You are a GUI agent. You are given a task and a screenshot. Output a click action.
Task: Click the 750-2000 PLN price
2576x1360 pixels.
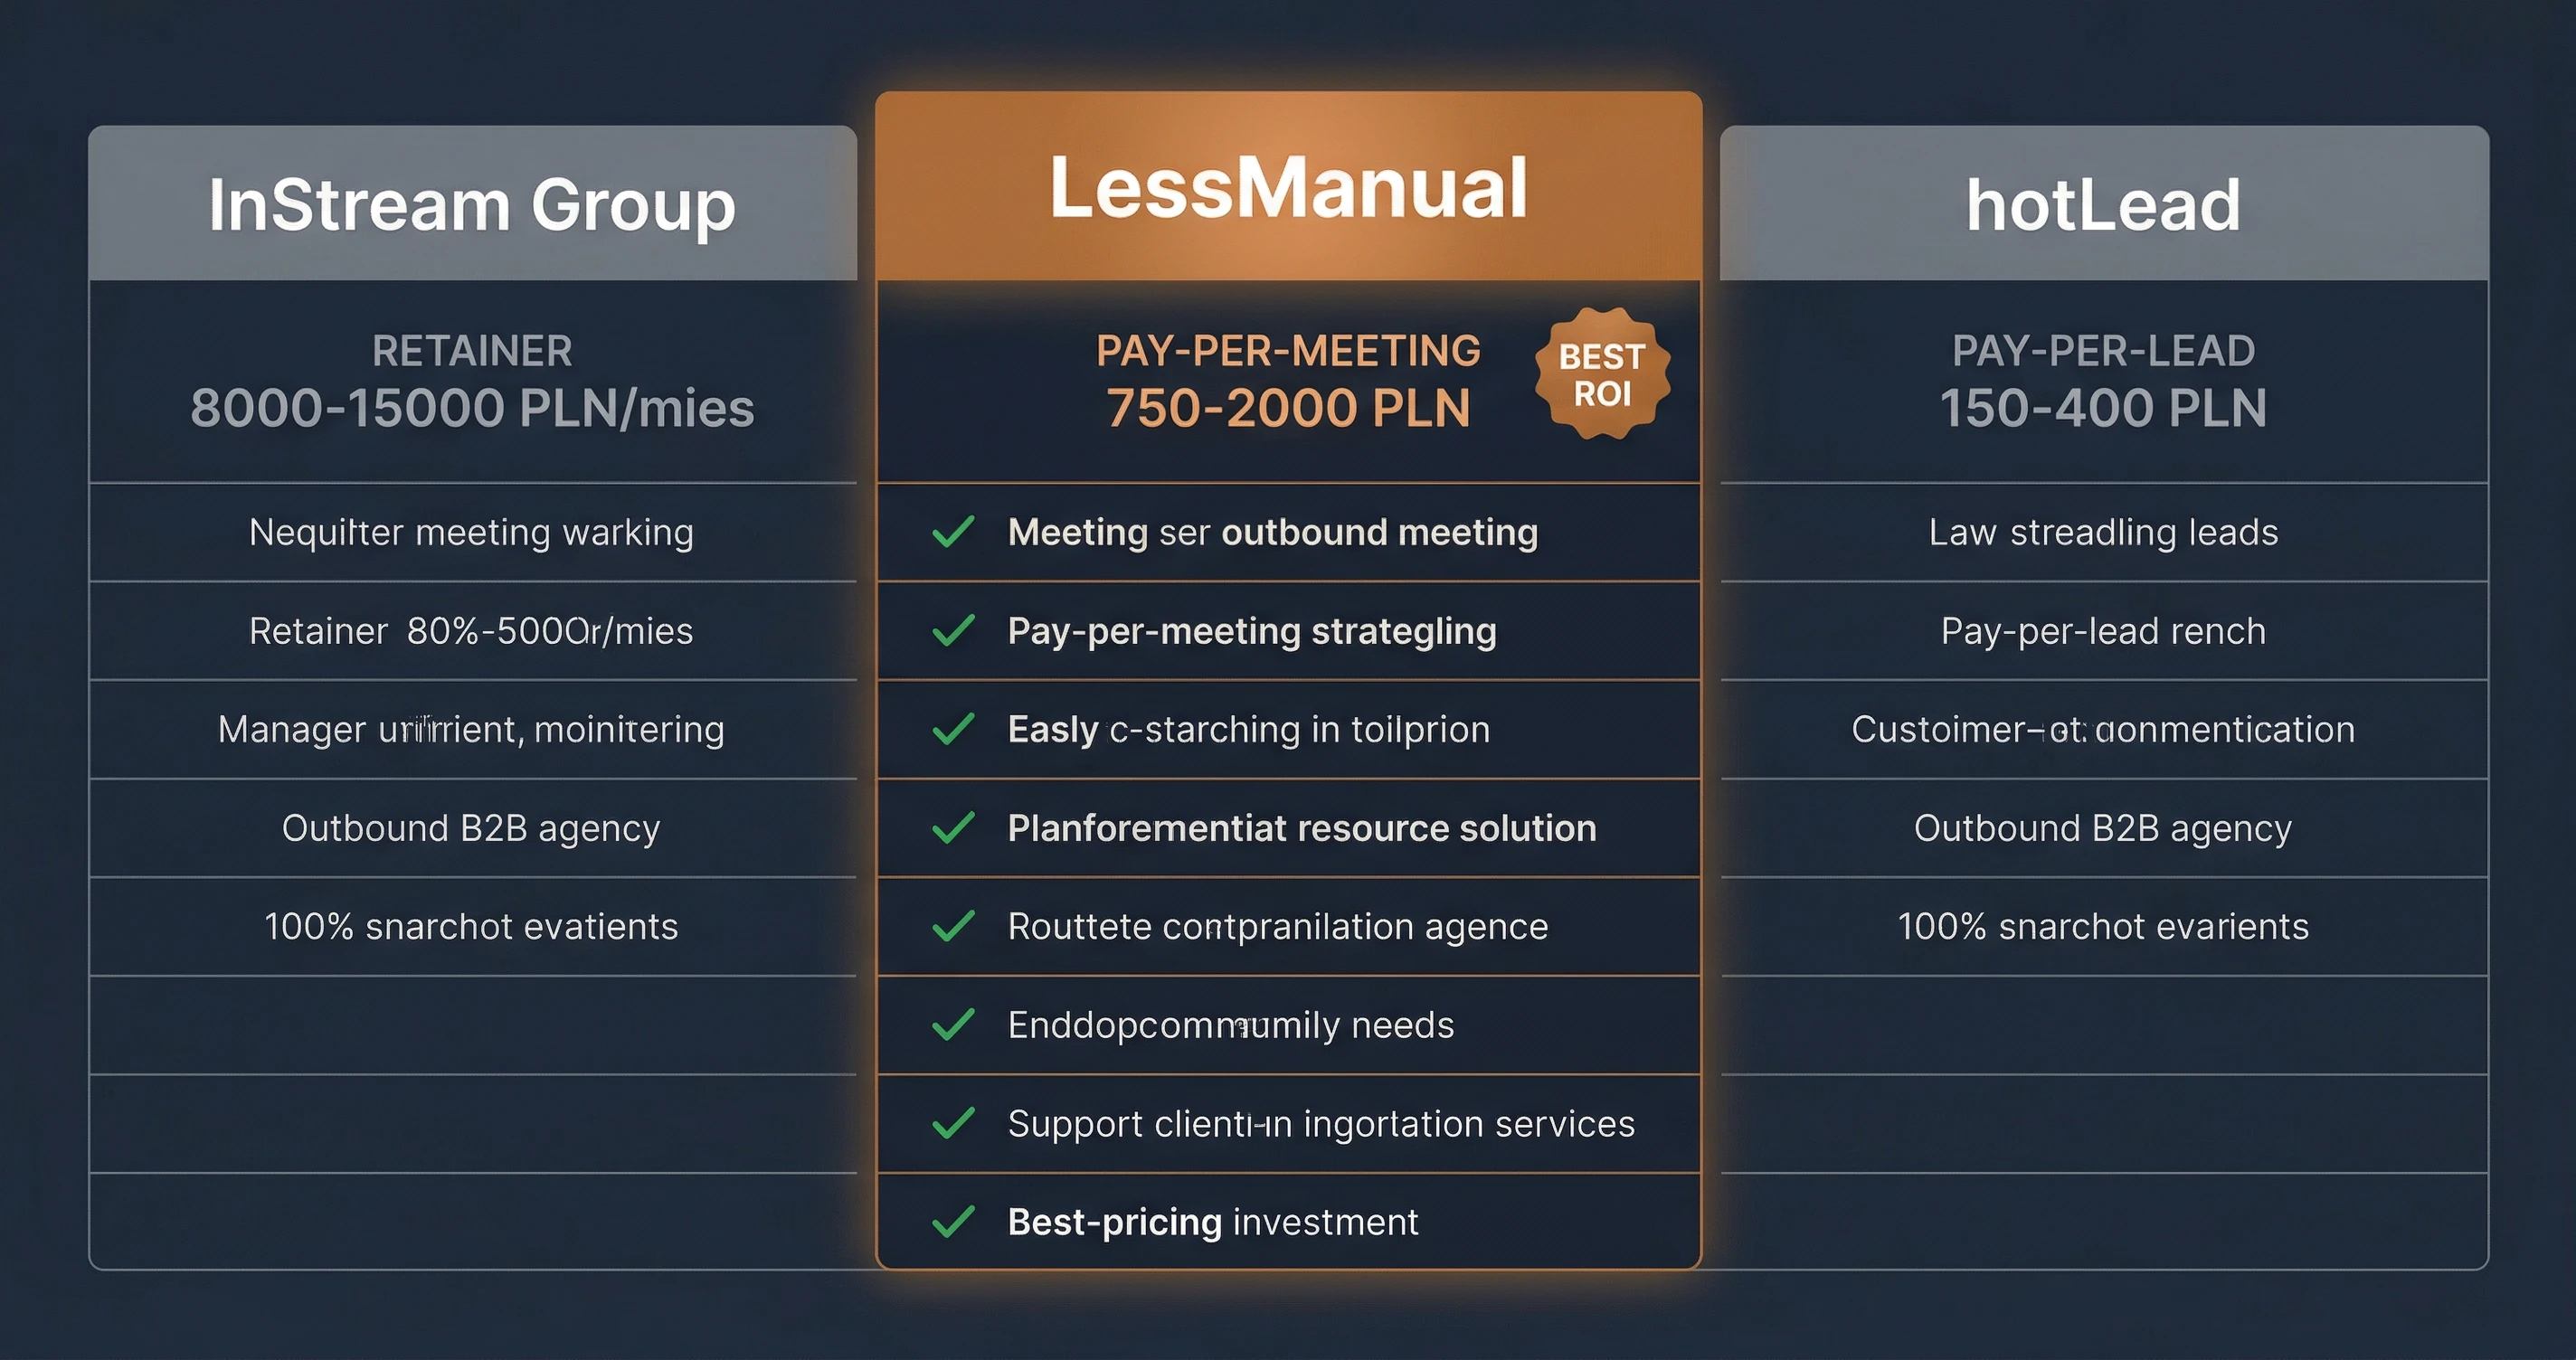[1288, 408]
